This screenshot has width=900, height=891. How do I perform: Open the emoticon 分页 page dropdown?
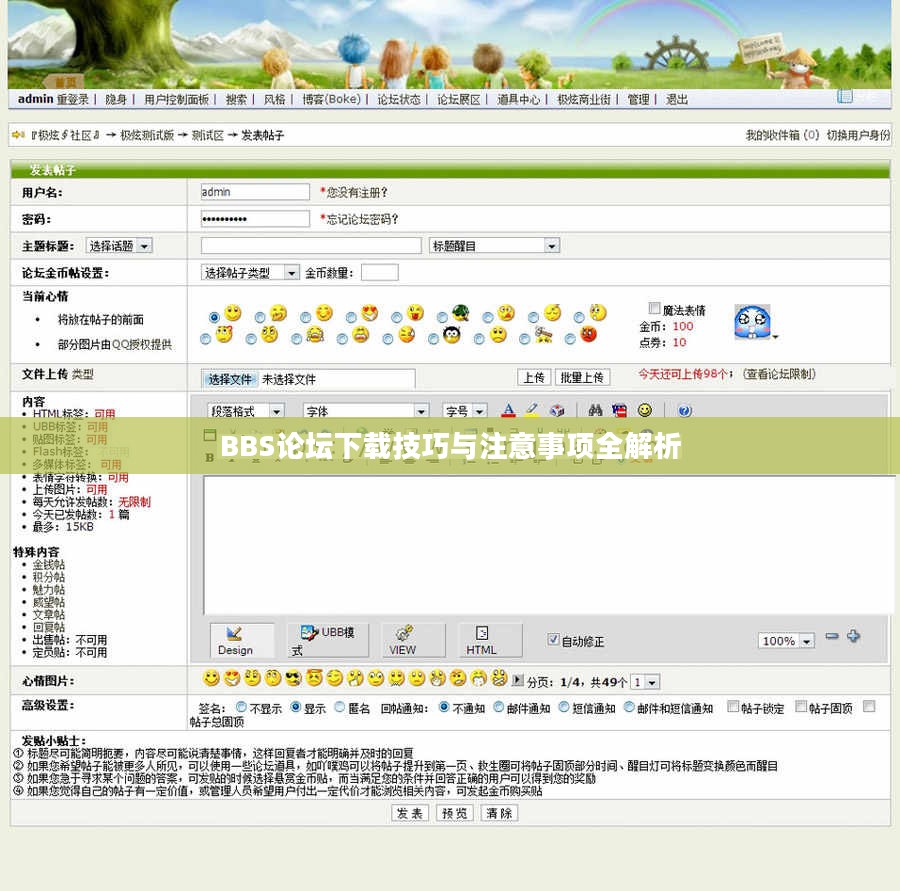645,682
